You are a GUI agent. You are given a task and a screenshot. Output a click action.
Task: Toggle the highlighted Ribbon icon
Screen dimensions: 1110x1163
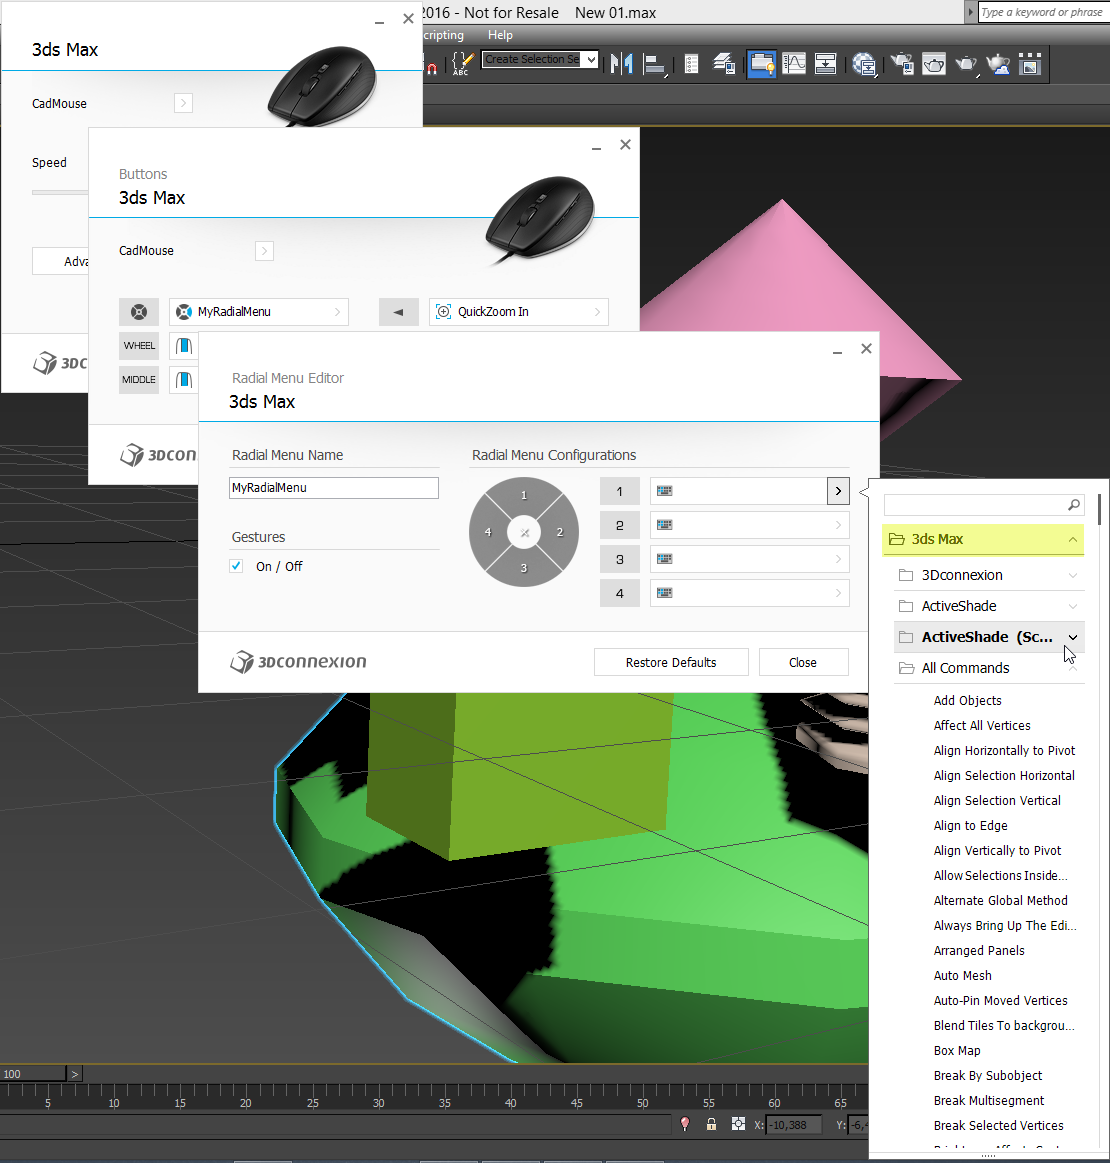(x=762, y=64)
